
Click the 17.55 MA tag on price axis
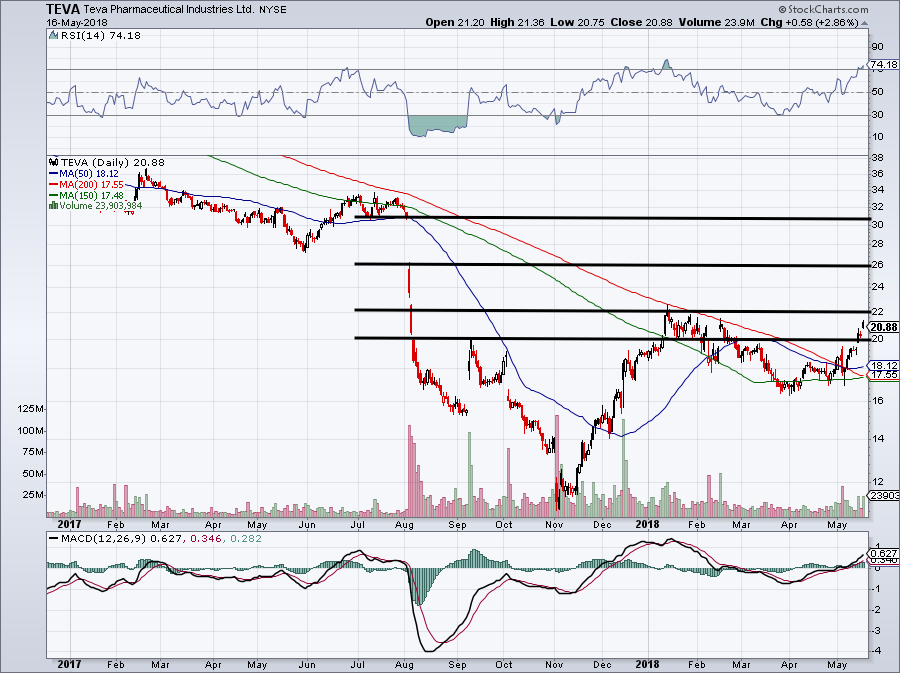point(884,375)
